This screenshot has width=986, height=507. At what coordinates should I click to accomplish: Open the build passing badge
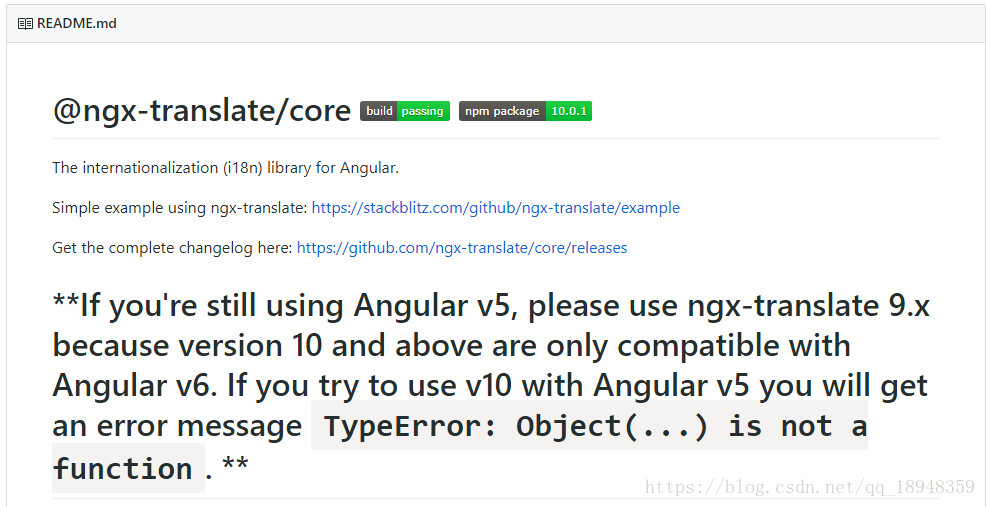404,111
